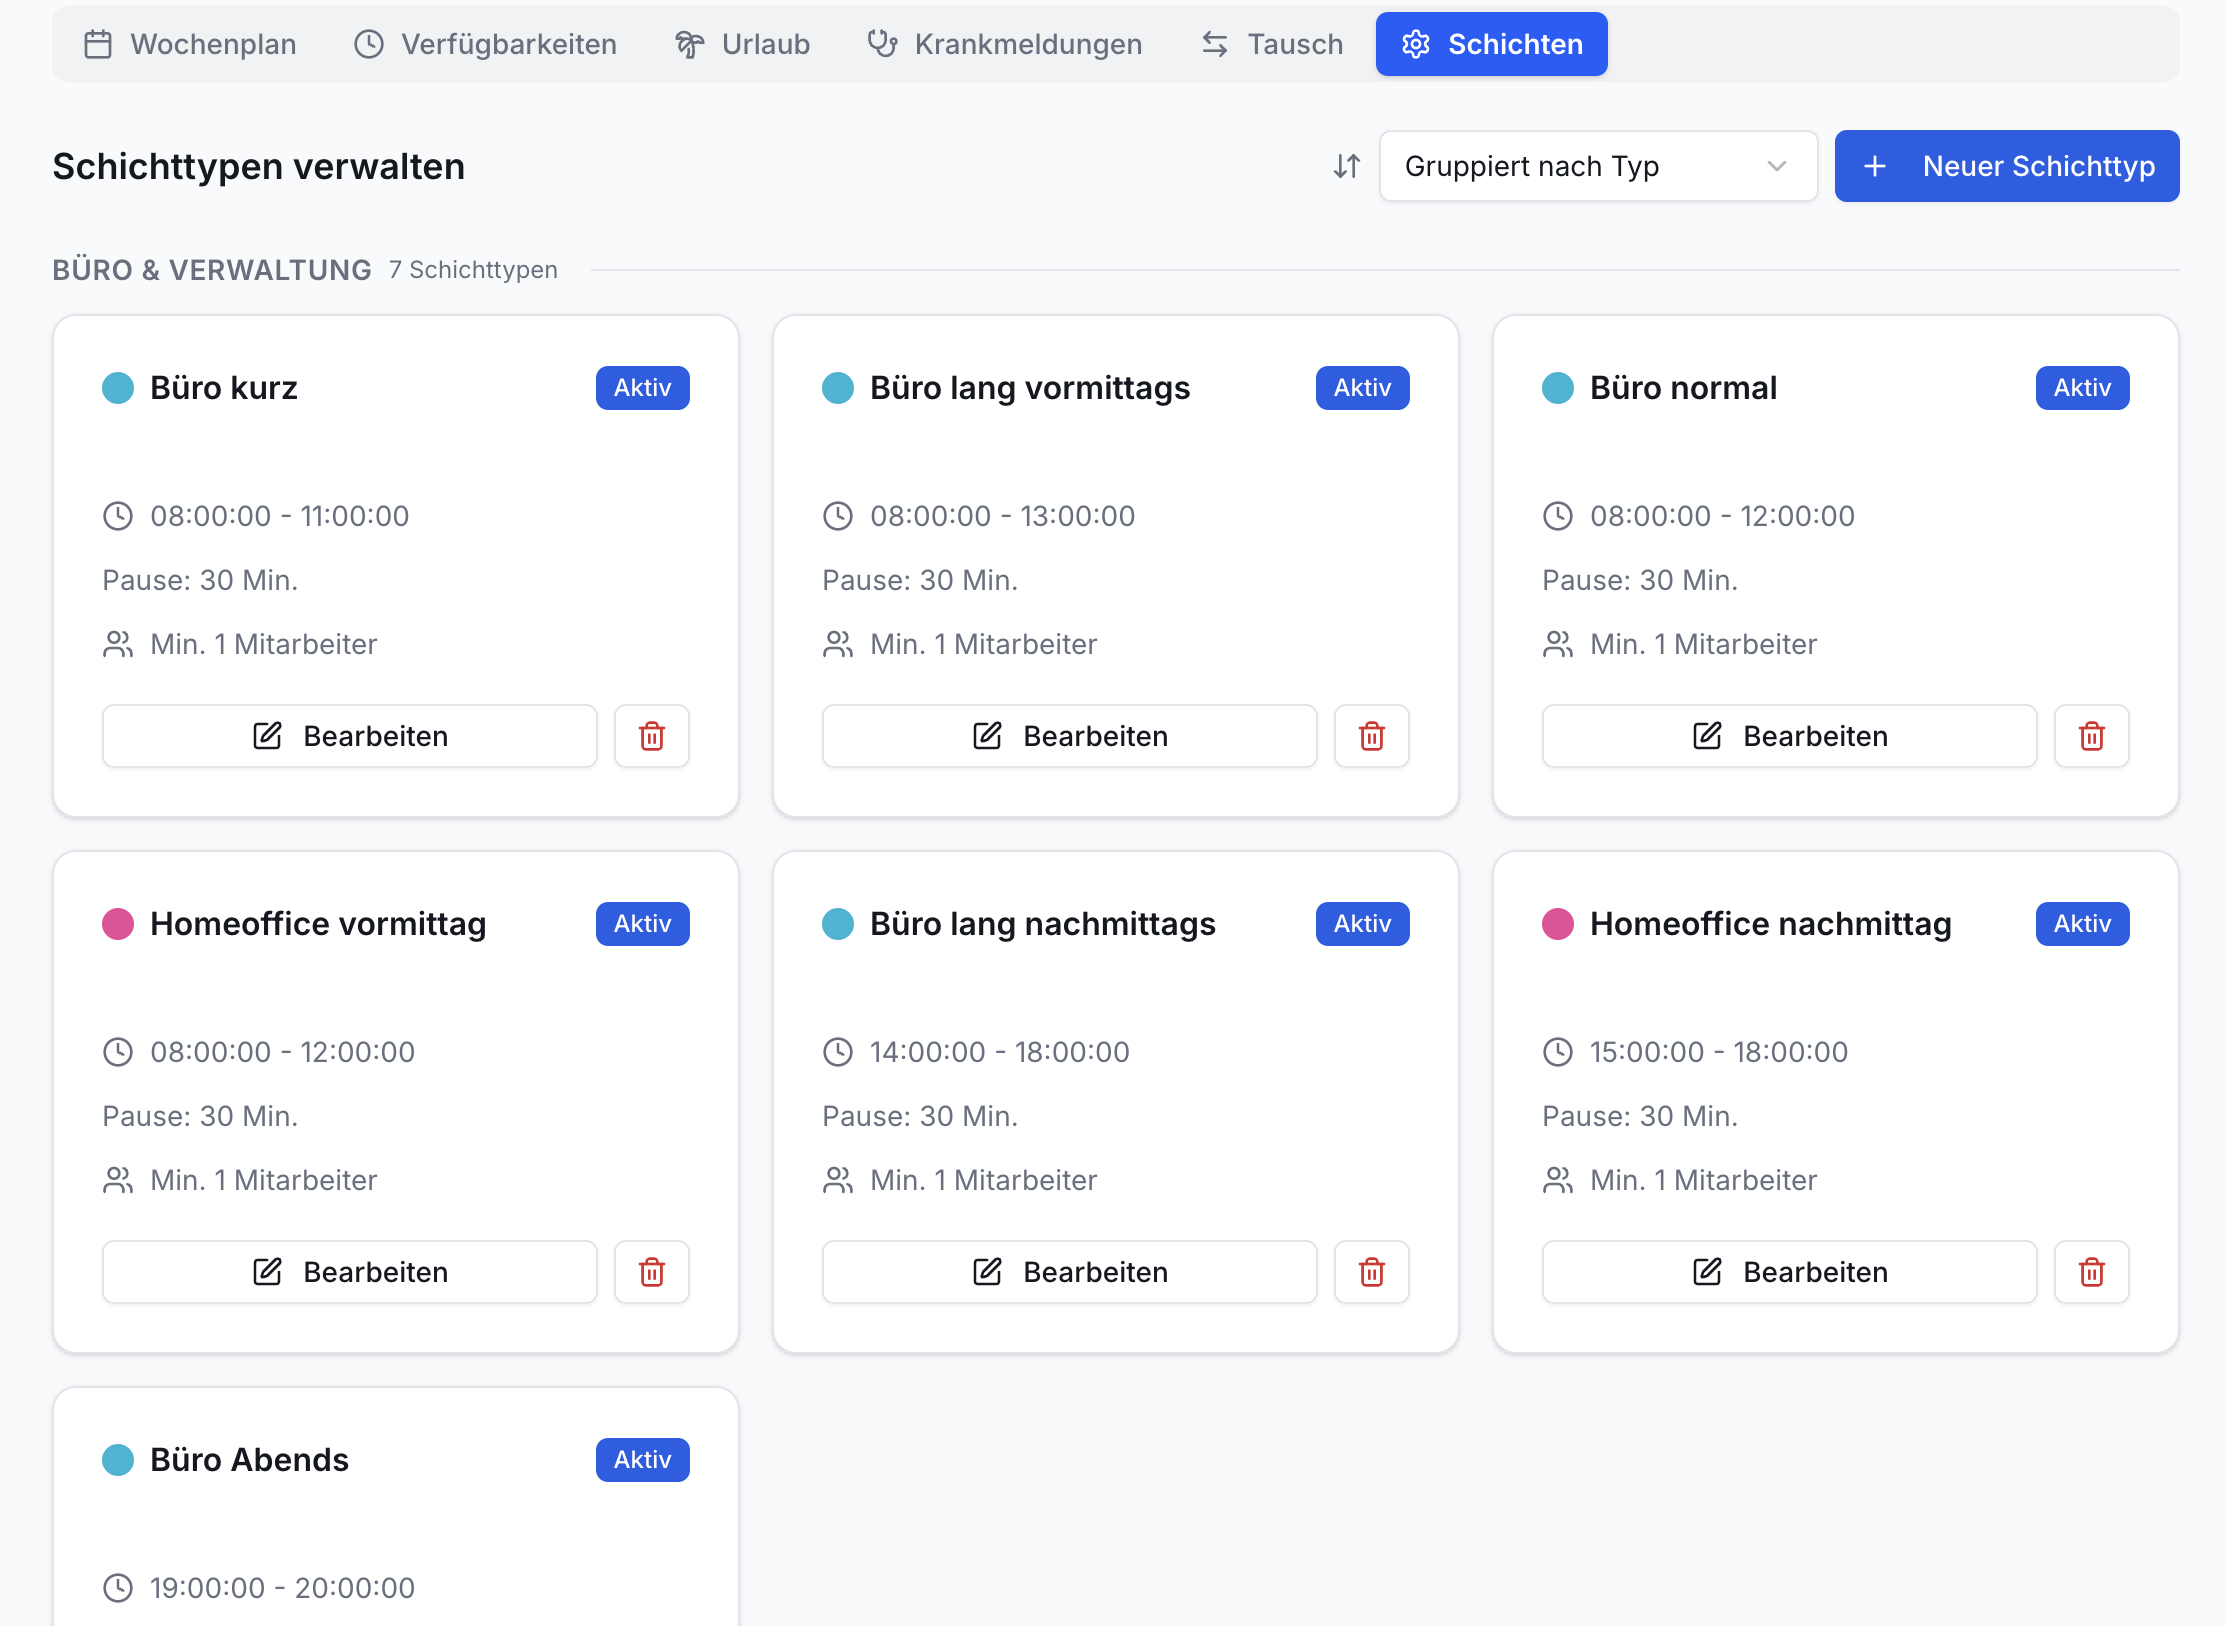
Task: Edit the Homeoffice vormittag shift
Action: (x=350, y=1272)
